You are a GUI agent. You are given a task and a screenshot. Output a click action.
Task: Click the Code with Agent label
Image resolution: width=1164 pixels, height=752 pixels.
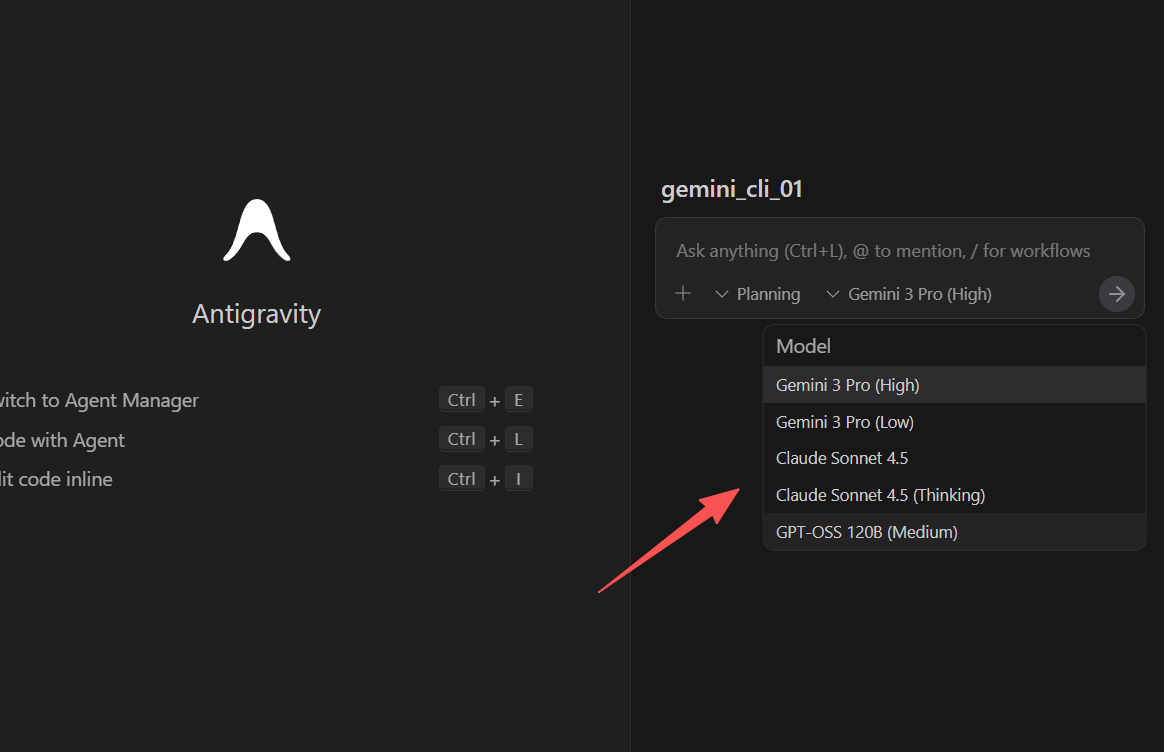click(62, 440)
